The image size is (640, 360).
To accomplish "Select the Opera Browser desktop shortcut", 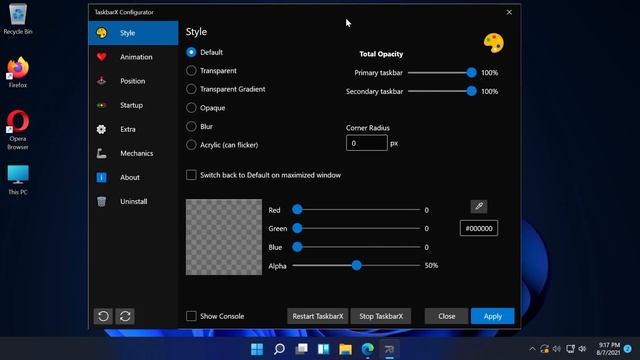I will click(x=18, y=130).
